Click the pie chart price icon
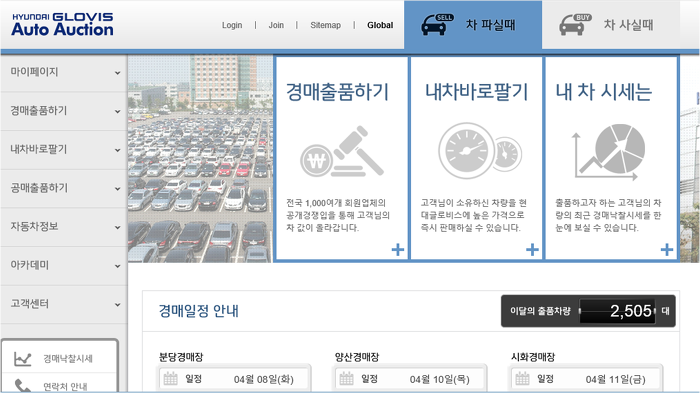 tap(608, 152)
